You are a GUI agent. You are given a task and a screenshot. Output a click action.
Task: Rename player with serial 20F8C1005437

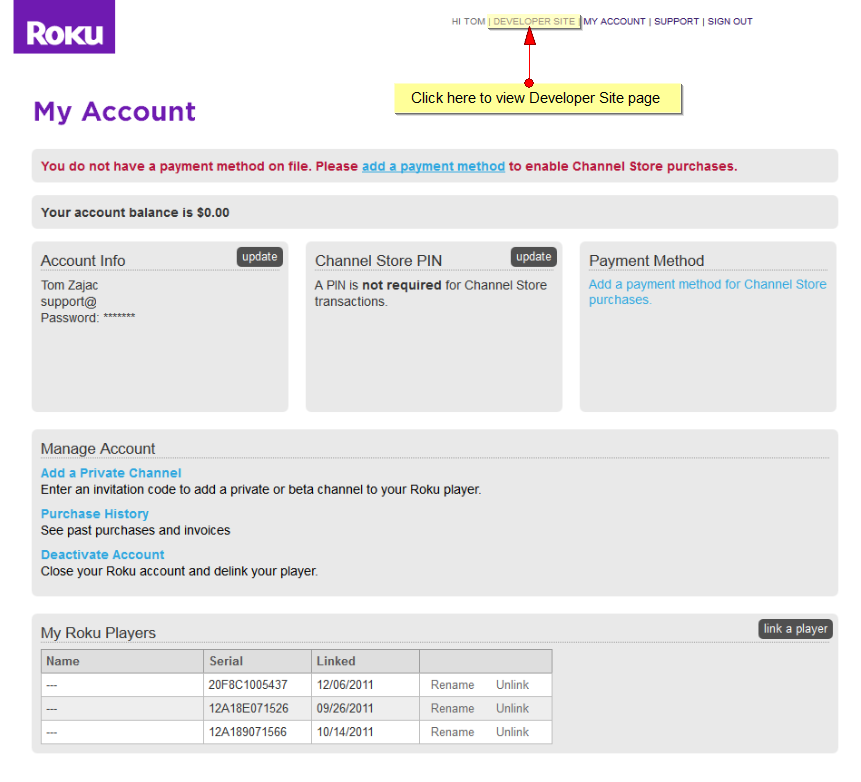(452, 685)
